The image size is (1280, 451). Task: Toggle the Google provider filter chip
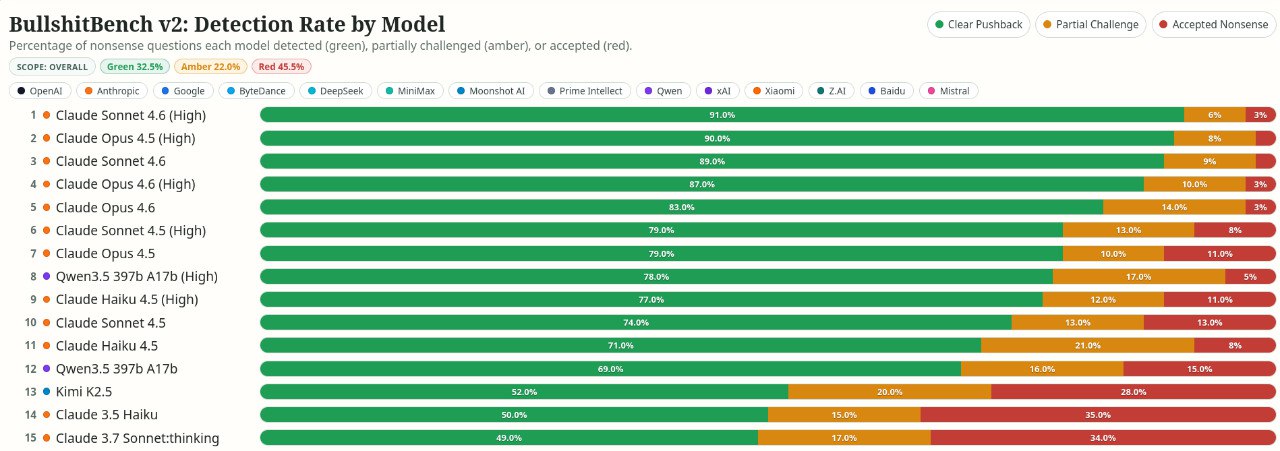[x=182, y=91]
